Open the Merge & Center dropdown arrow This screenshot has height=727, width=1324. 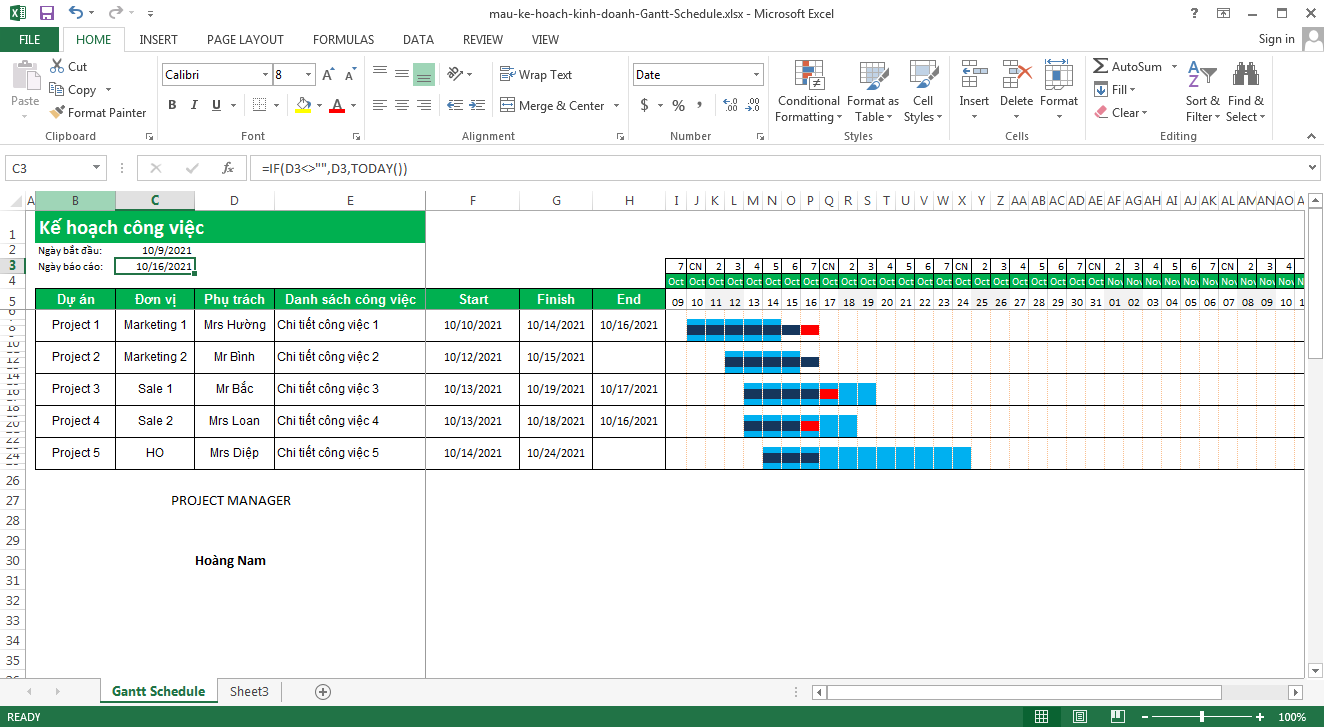click(616, 105)
